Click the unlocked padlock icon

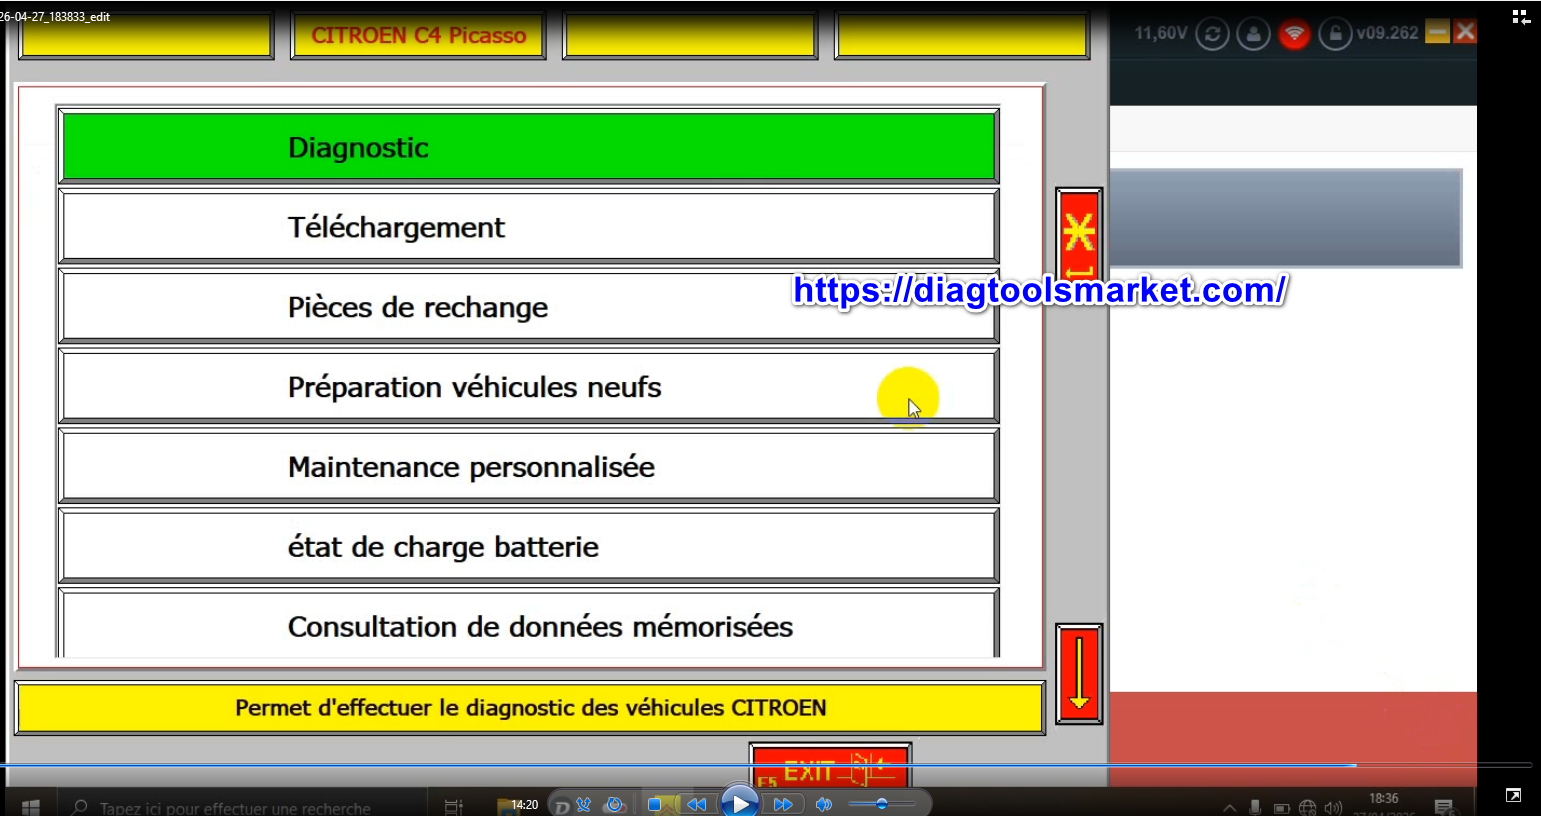pyautogui.click(x=1335, y=34)
